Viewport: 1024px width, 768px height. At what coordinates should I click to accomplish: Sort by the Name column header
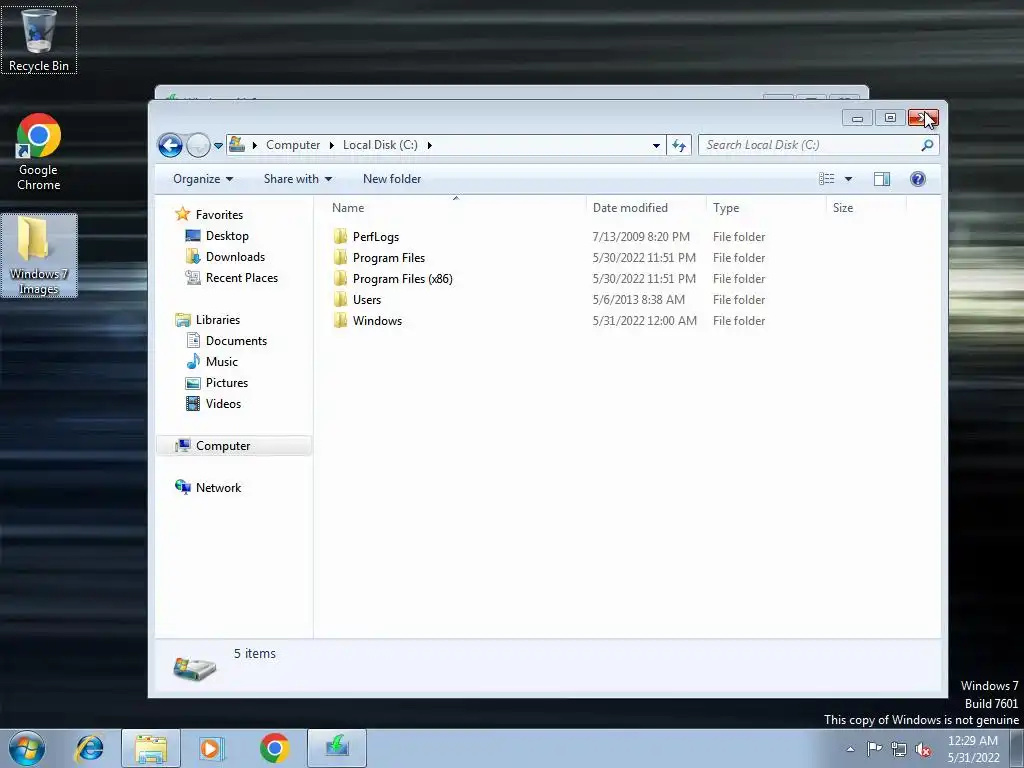455,208
